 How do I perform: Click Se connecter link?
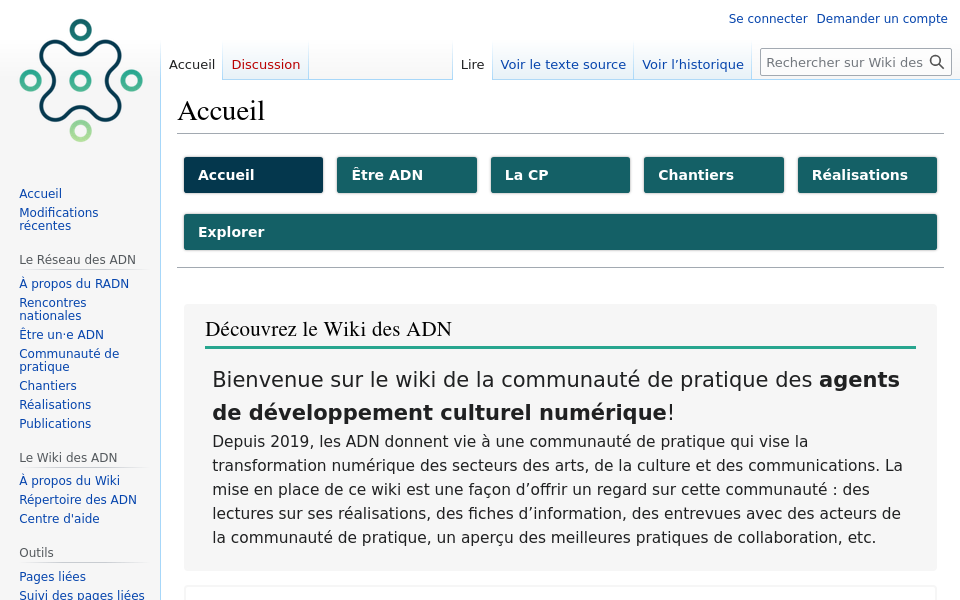point(768,18)
